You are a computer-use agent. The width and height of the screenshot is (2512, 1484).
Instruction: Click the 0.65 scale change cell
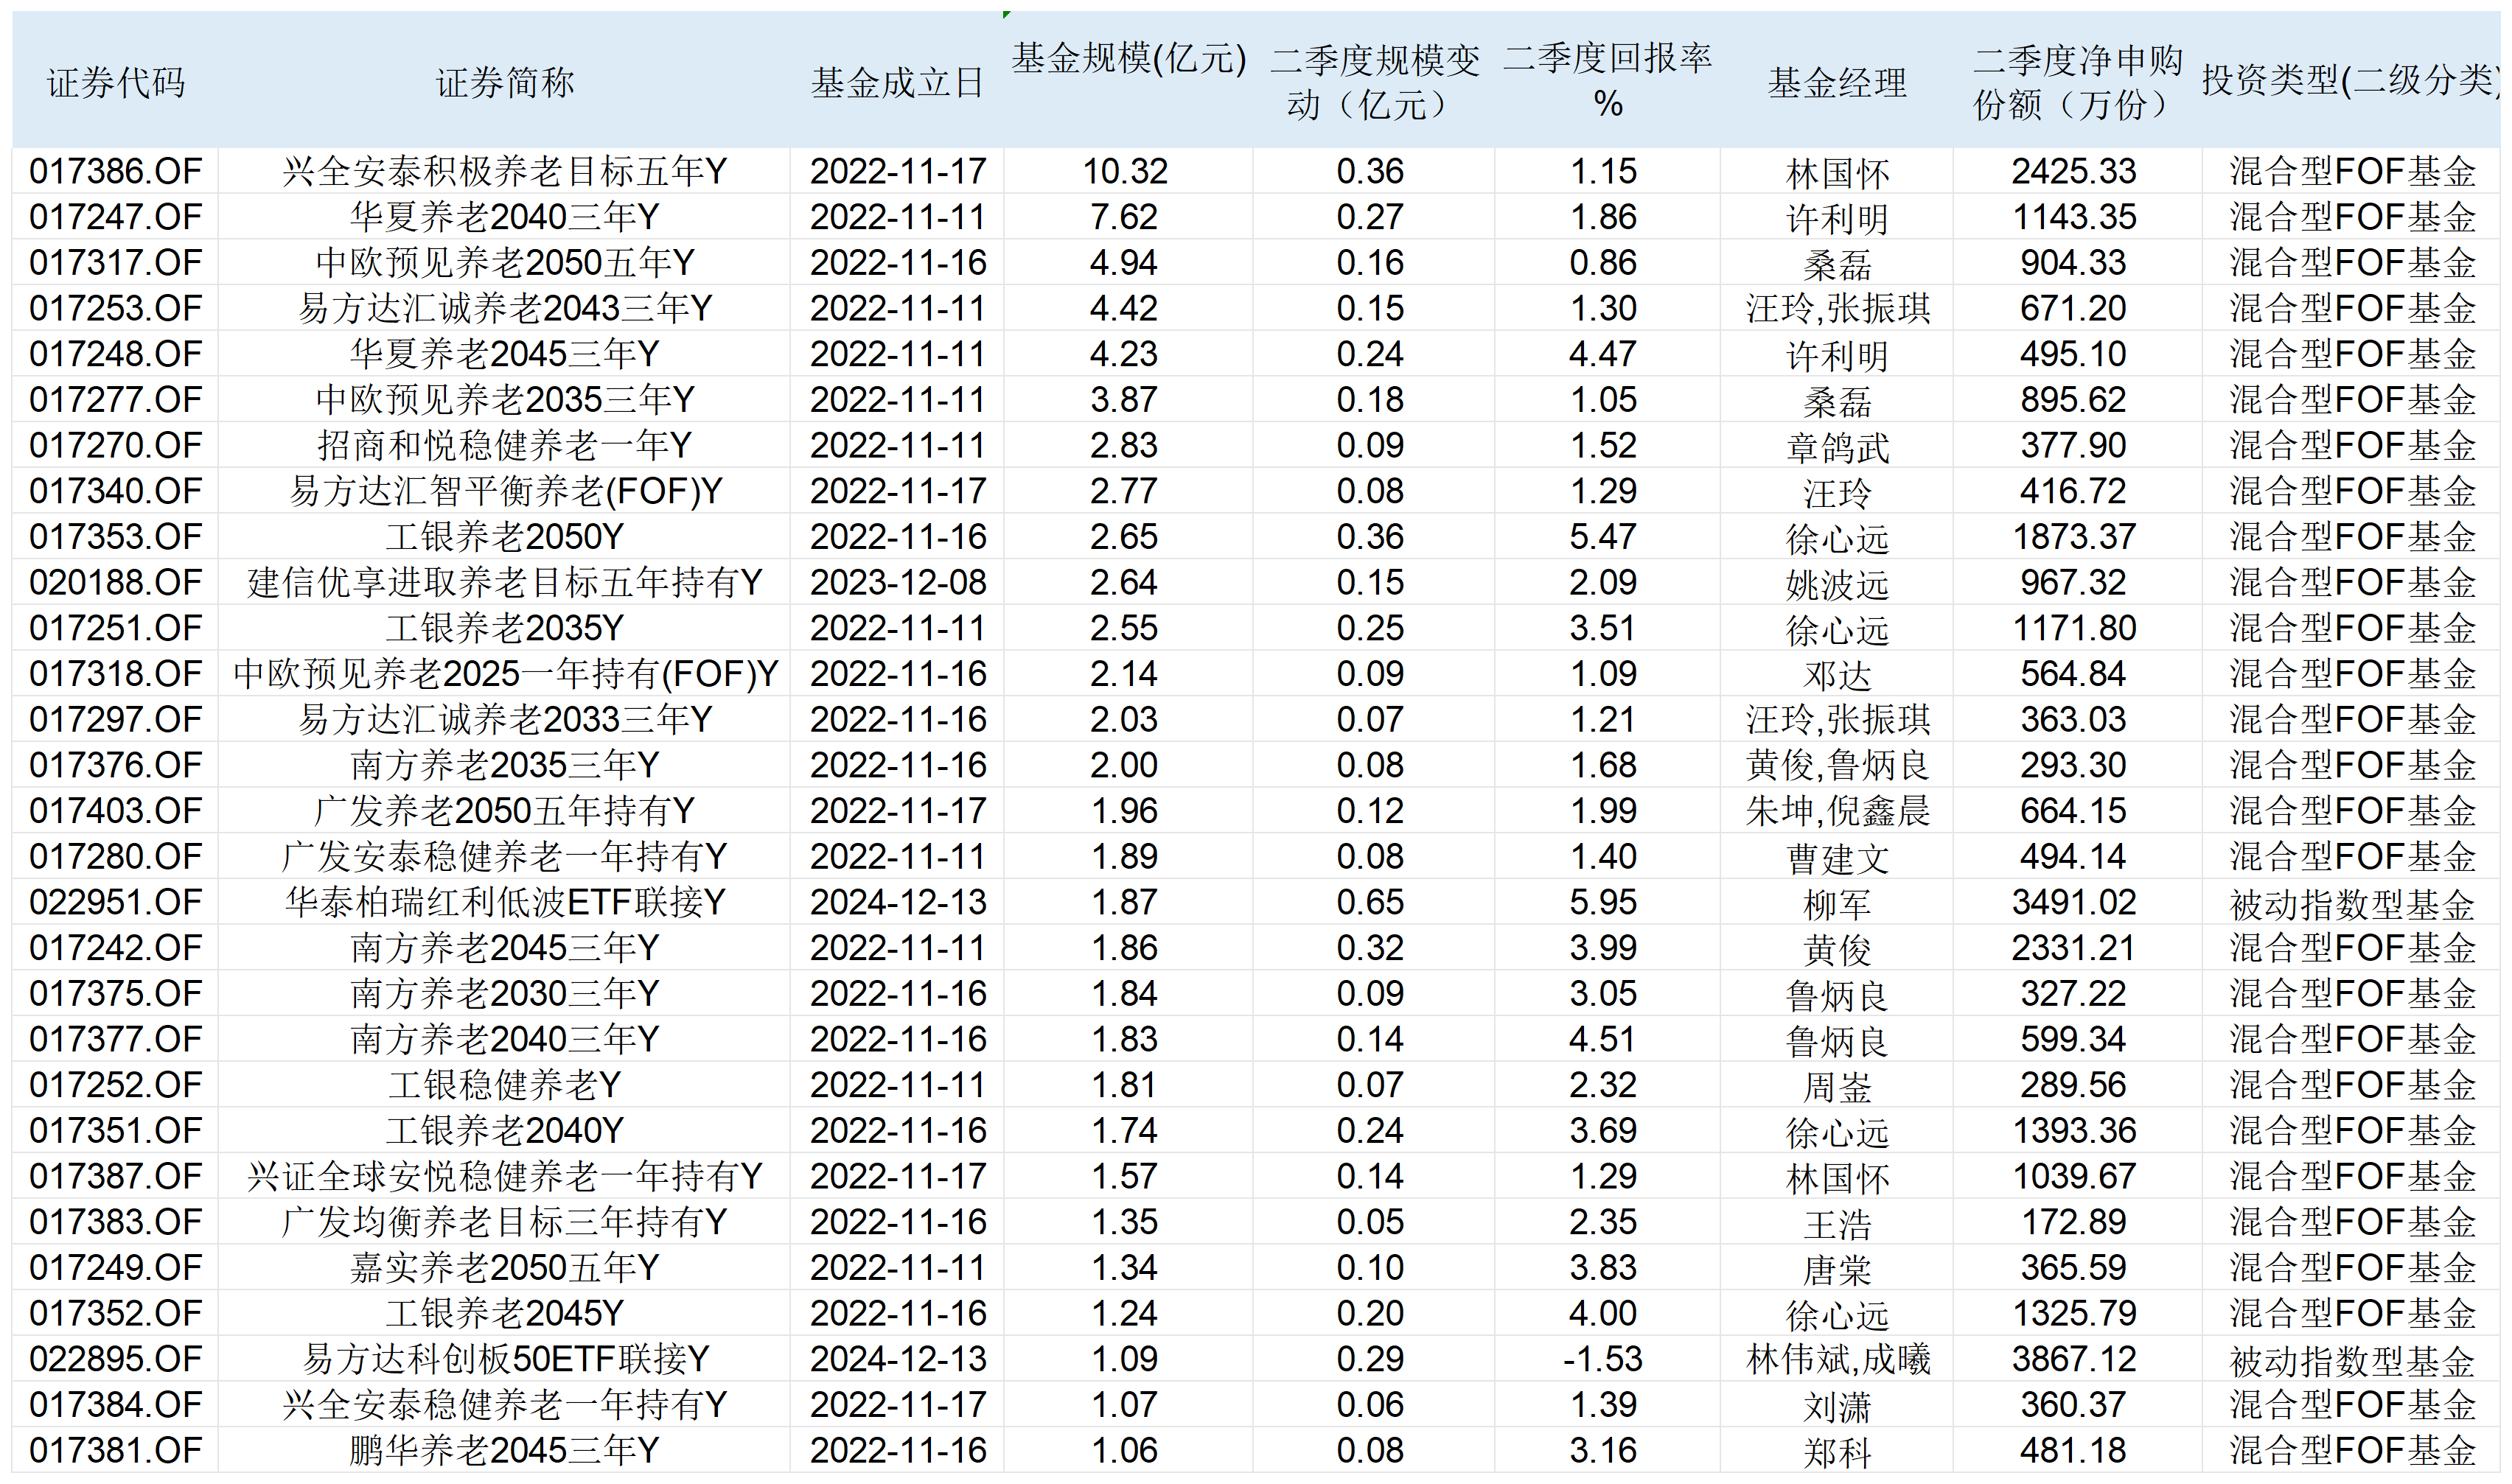[x=1373, y=902]
